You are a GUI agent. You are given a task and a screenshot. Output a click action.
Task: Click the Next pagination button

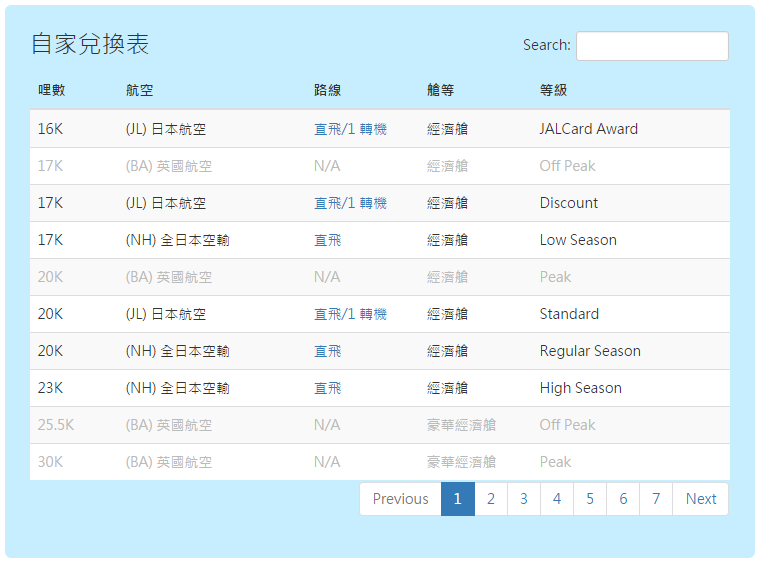(700, 499)
